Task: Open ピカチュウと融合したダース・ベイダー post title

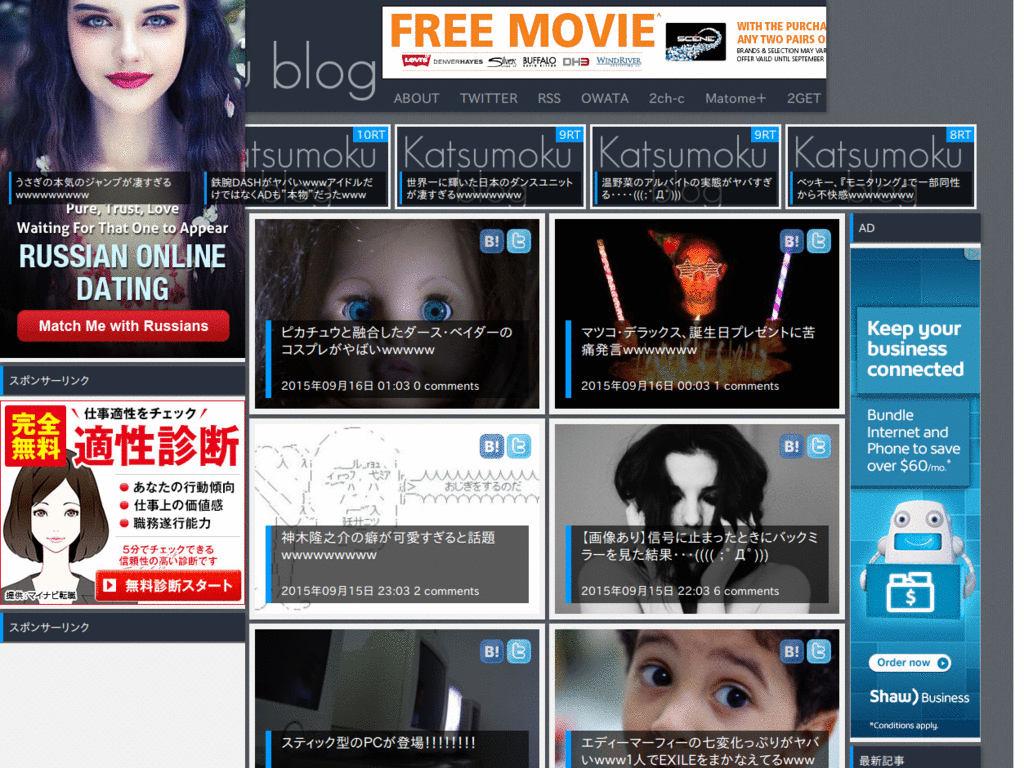Action: (x=396, y=341)
